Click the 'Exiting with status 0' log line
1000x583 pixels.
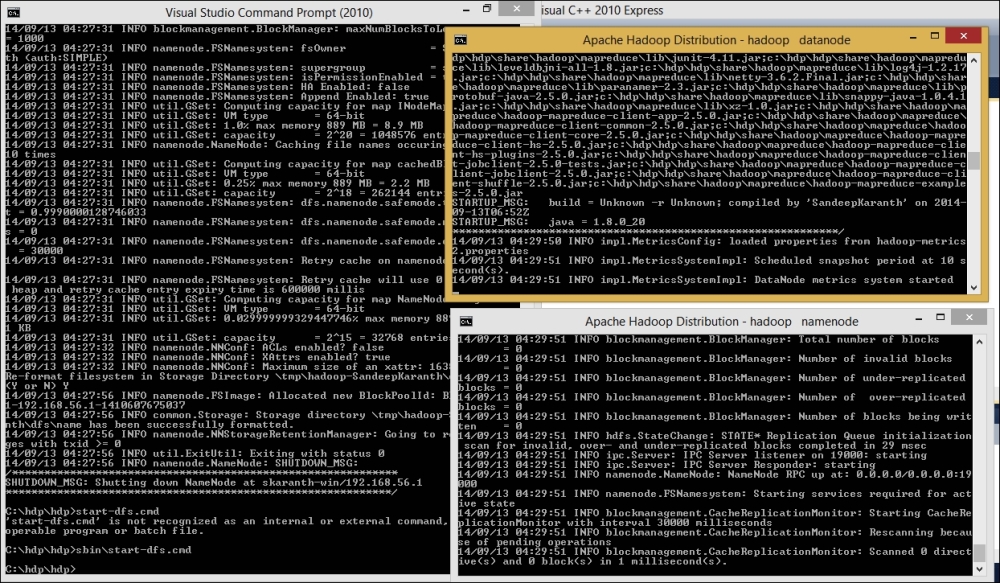(x=195, y=454)
